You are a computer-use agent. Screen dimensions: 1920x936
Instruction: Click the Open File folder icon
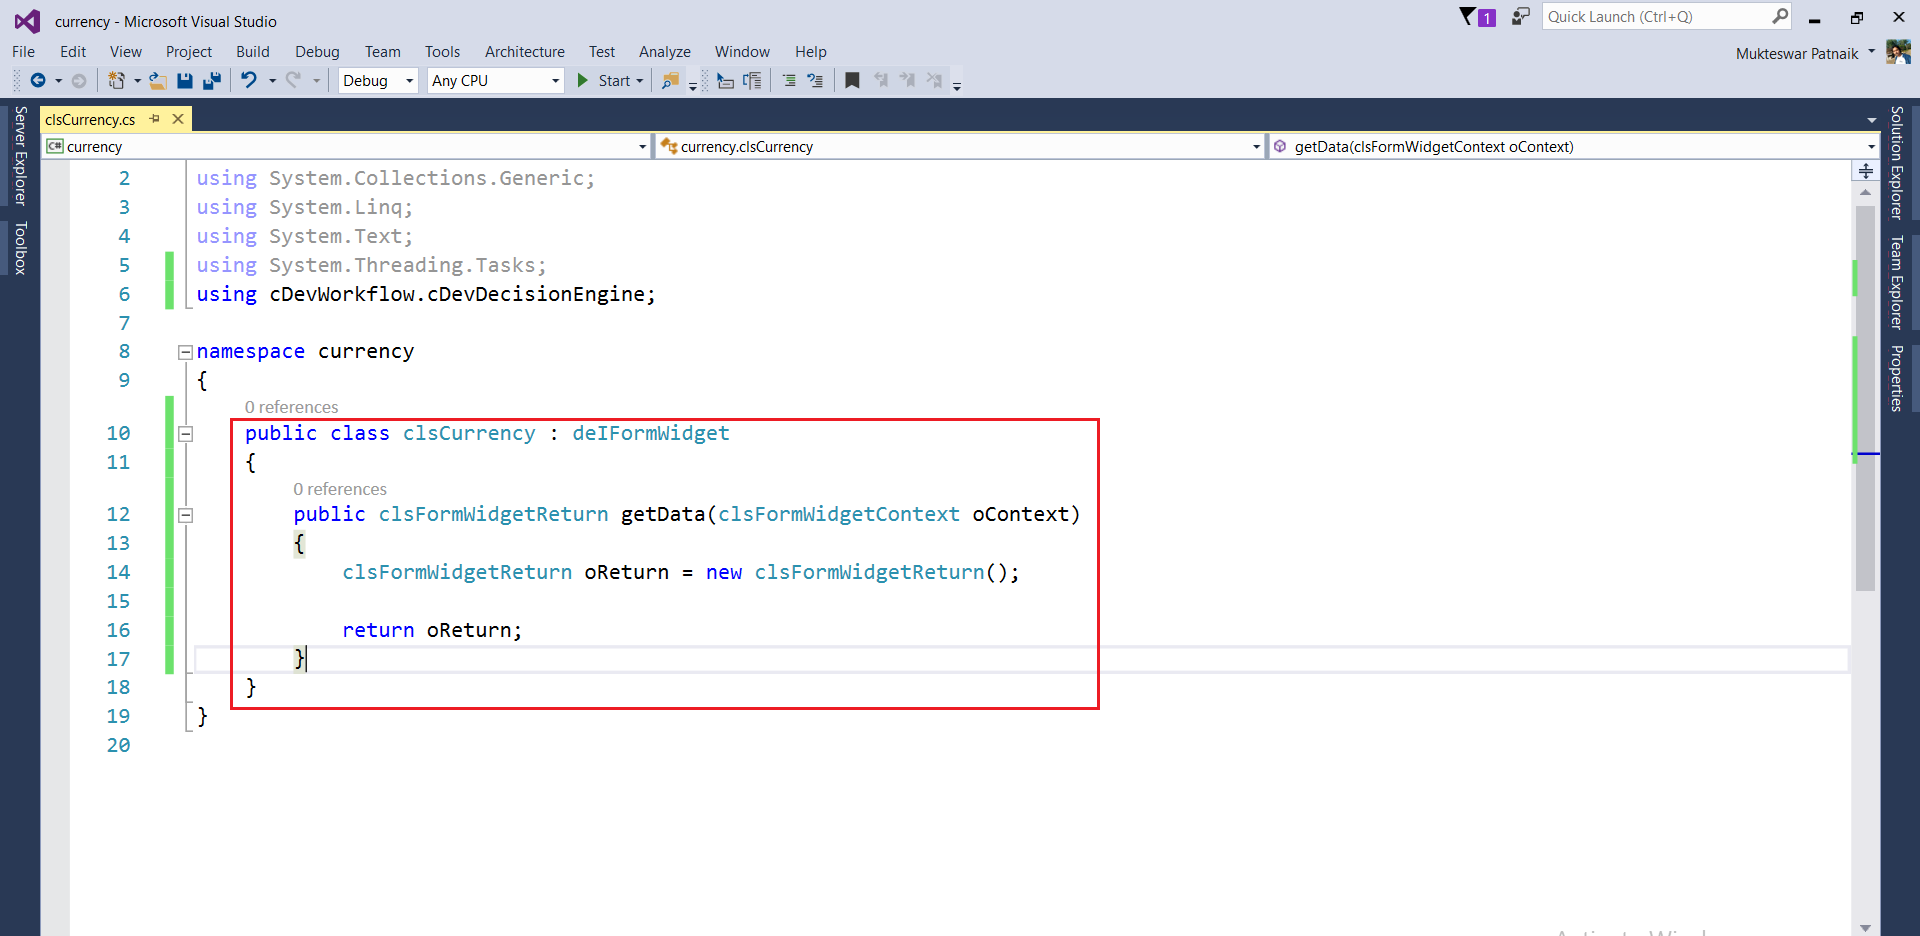click(x=158, y=81)
